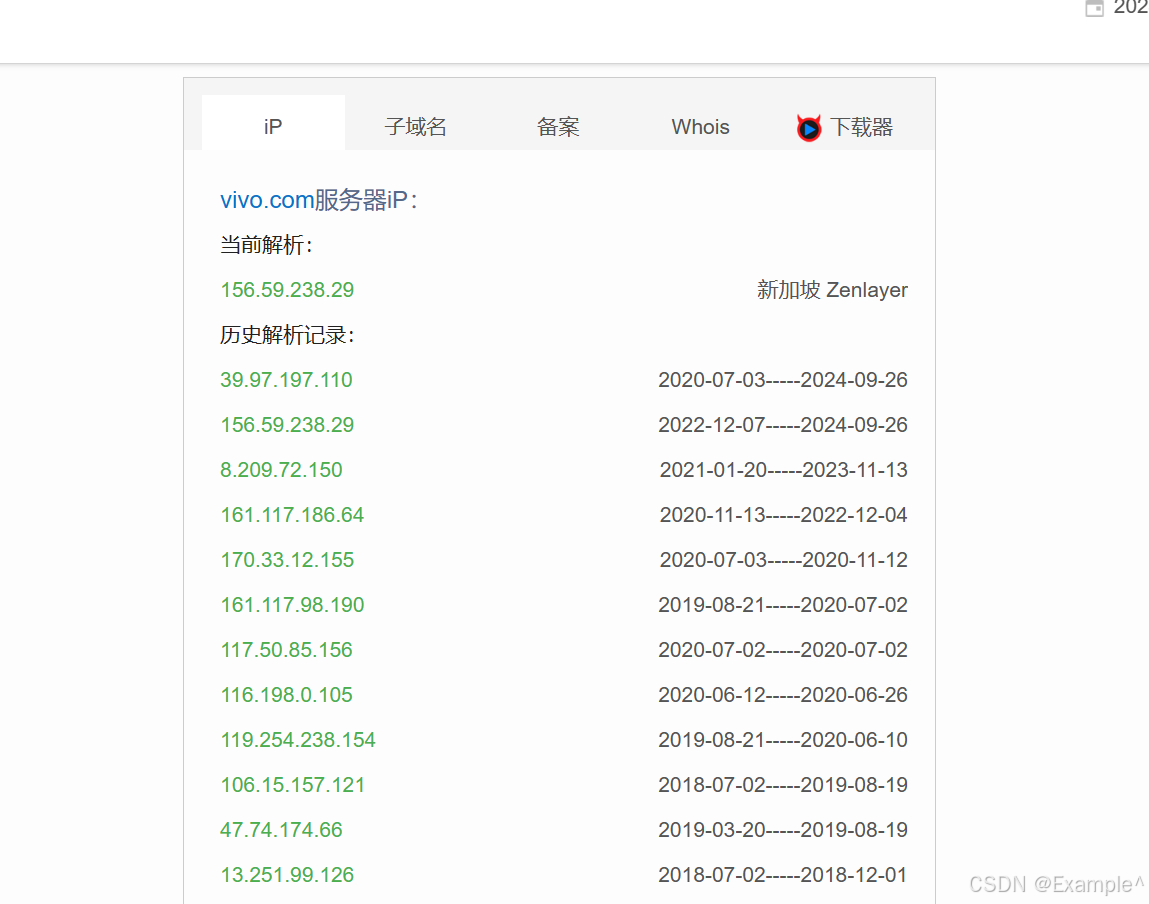Open historical IP 39.97.197.110
This screenshot has height=904, width=1149.
pos(287,380)
